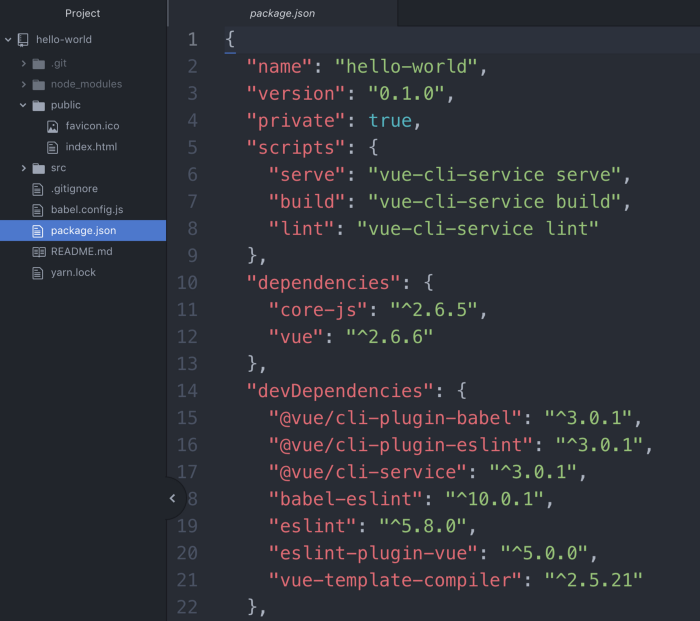The image size is (700, 621).
Task: Click the public folder icon
Action: pyautogui.click(x=38, y=105)
